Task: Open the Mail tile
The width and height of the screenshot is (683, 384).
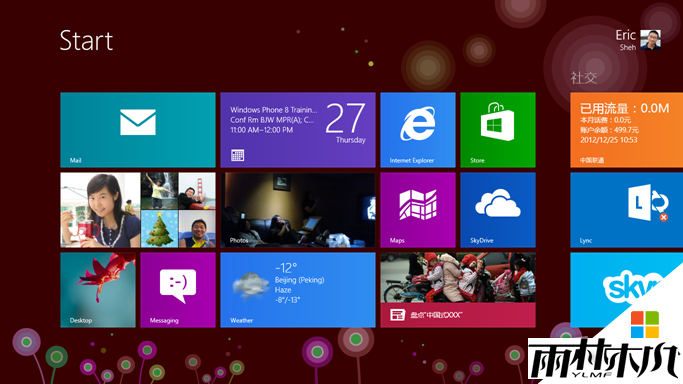Action: coord(138,130)
